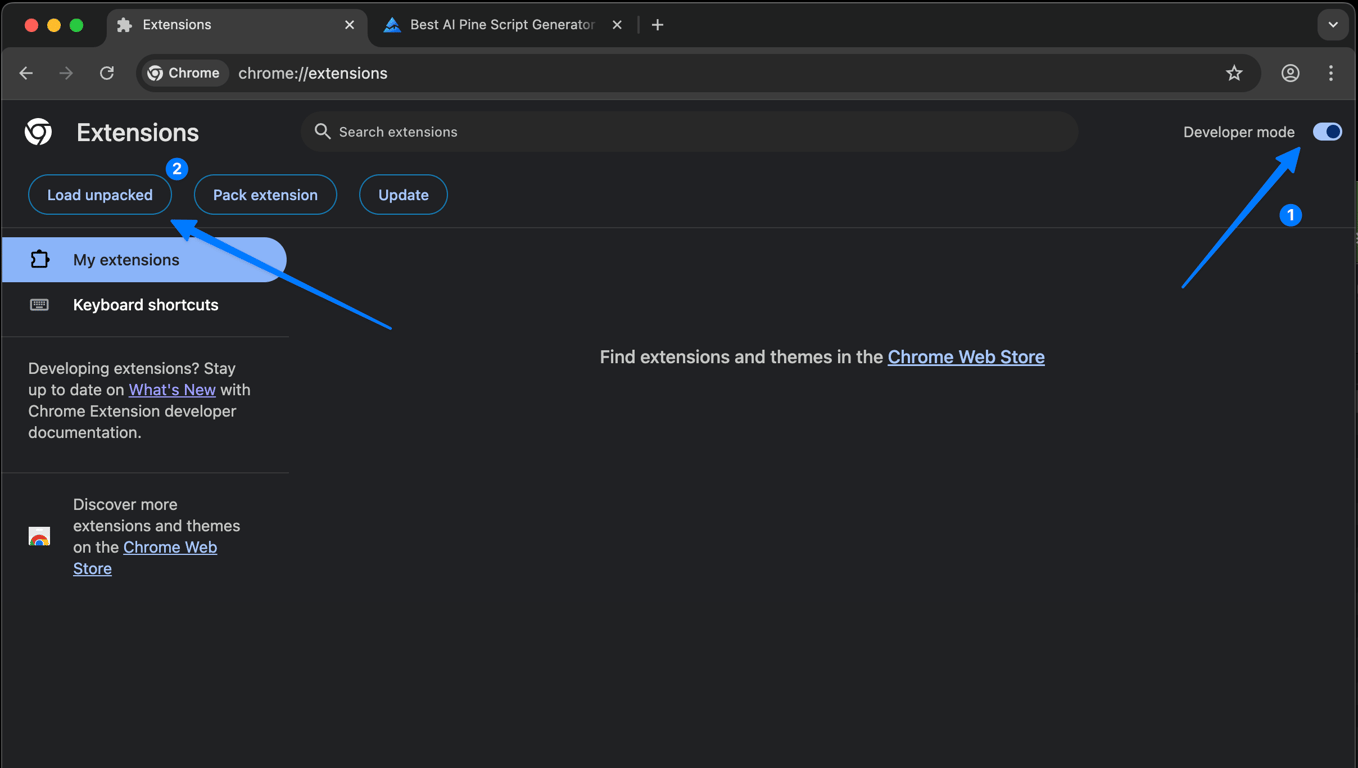Click the Chrome Web Store rainbow icon
The image size is (1358, 768).
[39, 537]
